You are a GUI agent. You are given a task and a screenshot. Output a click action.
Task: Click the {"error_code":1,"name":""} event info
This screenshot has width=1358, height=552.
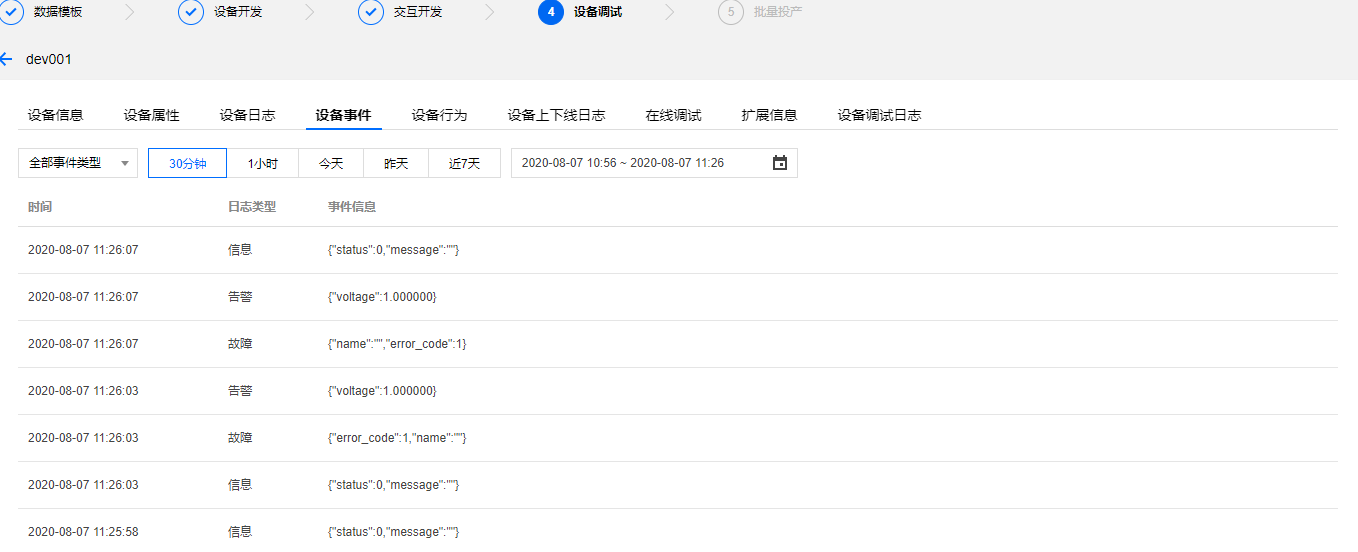[397, 438]
